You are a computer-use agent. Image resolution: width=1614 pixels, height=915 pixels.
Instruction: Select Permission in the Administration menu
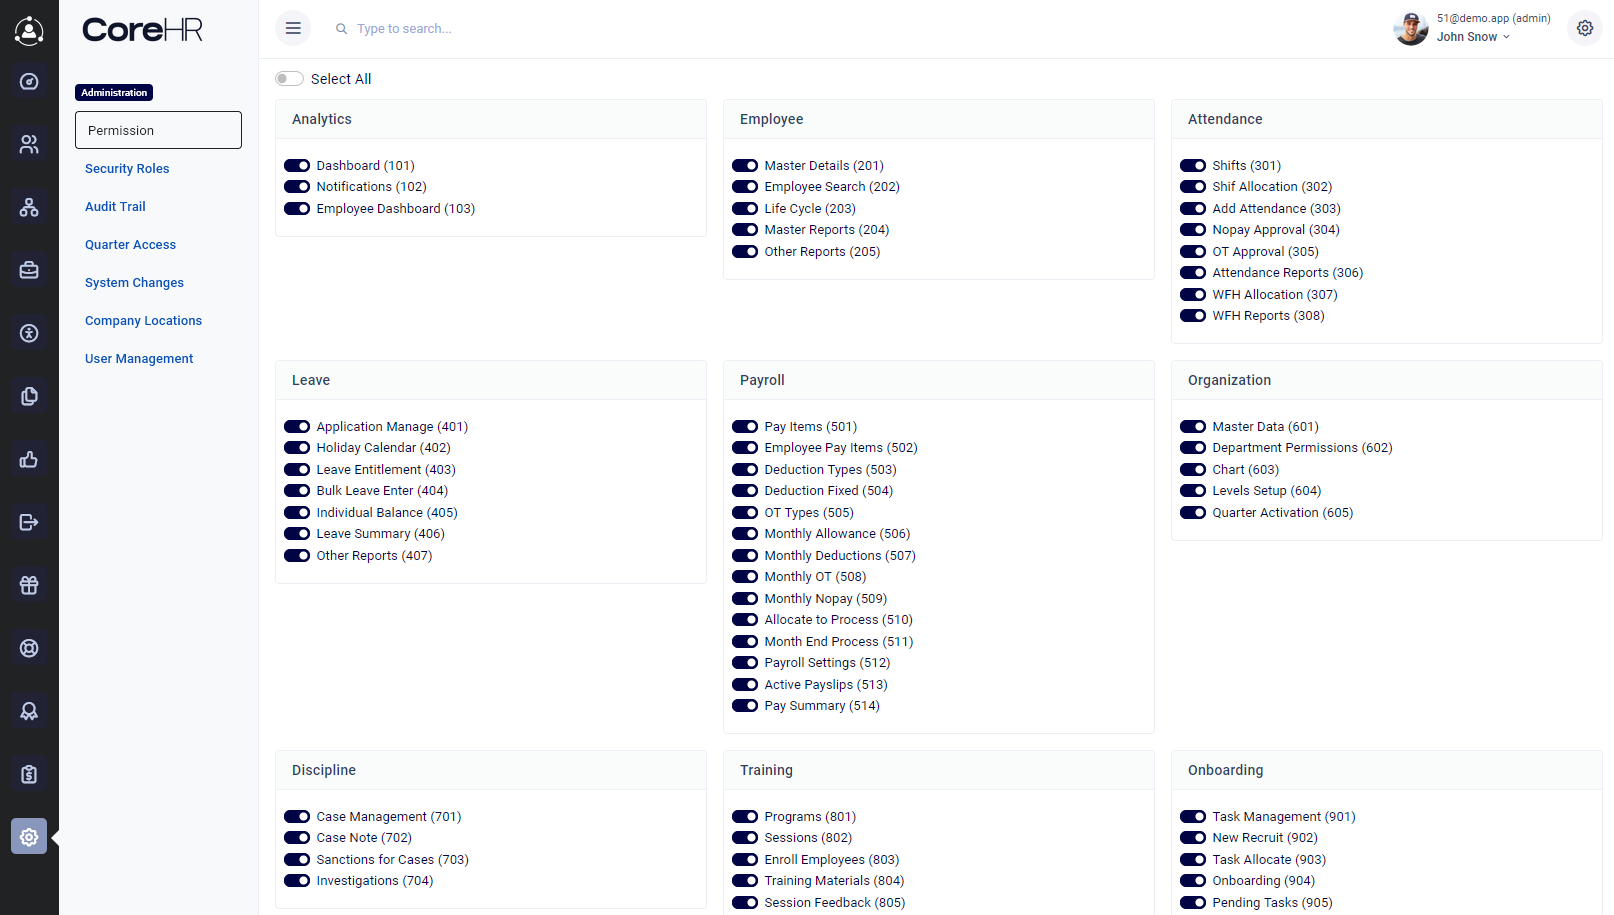pyautogui.click(x=158, y=130)
